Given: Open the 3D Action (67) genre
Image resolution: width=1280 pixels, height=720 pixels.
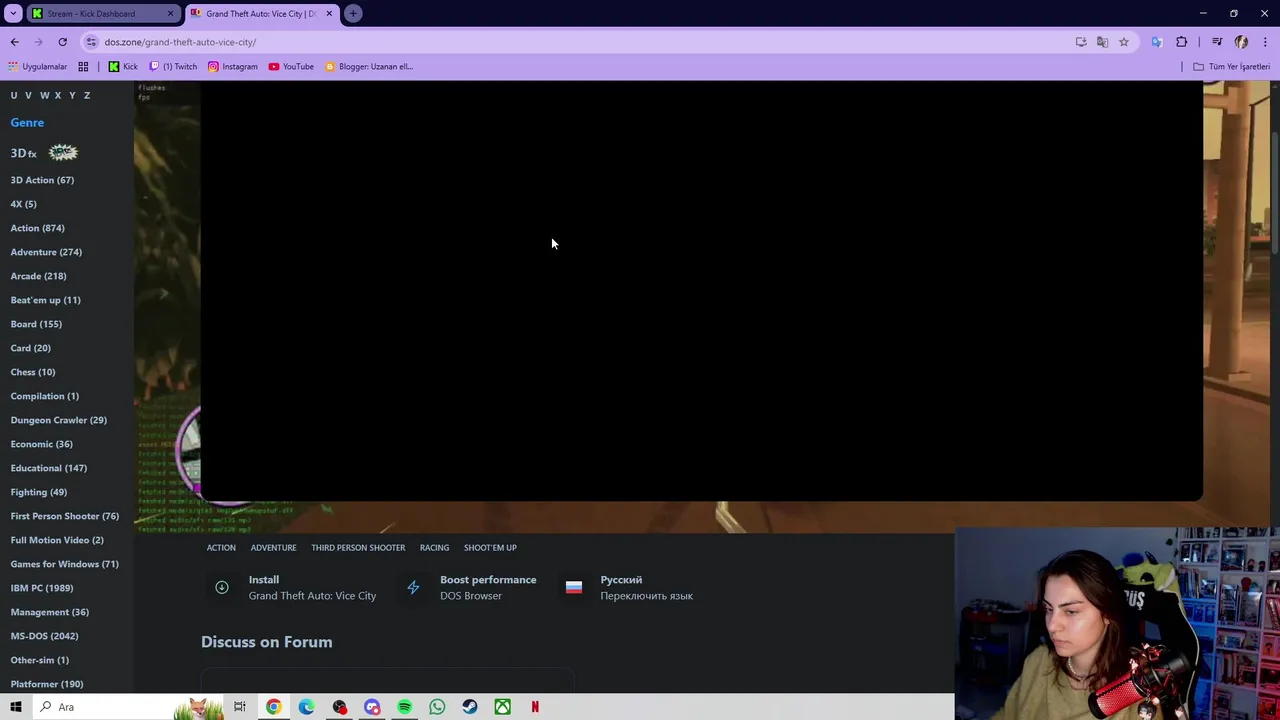Looking at the screenshot, I should [42, 180].
